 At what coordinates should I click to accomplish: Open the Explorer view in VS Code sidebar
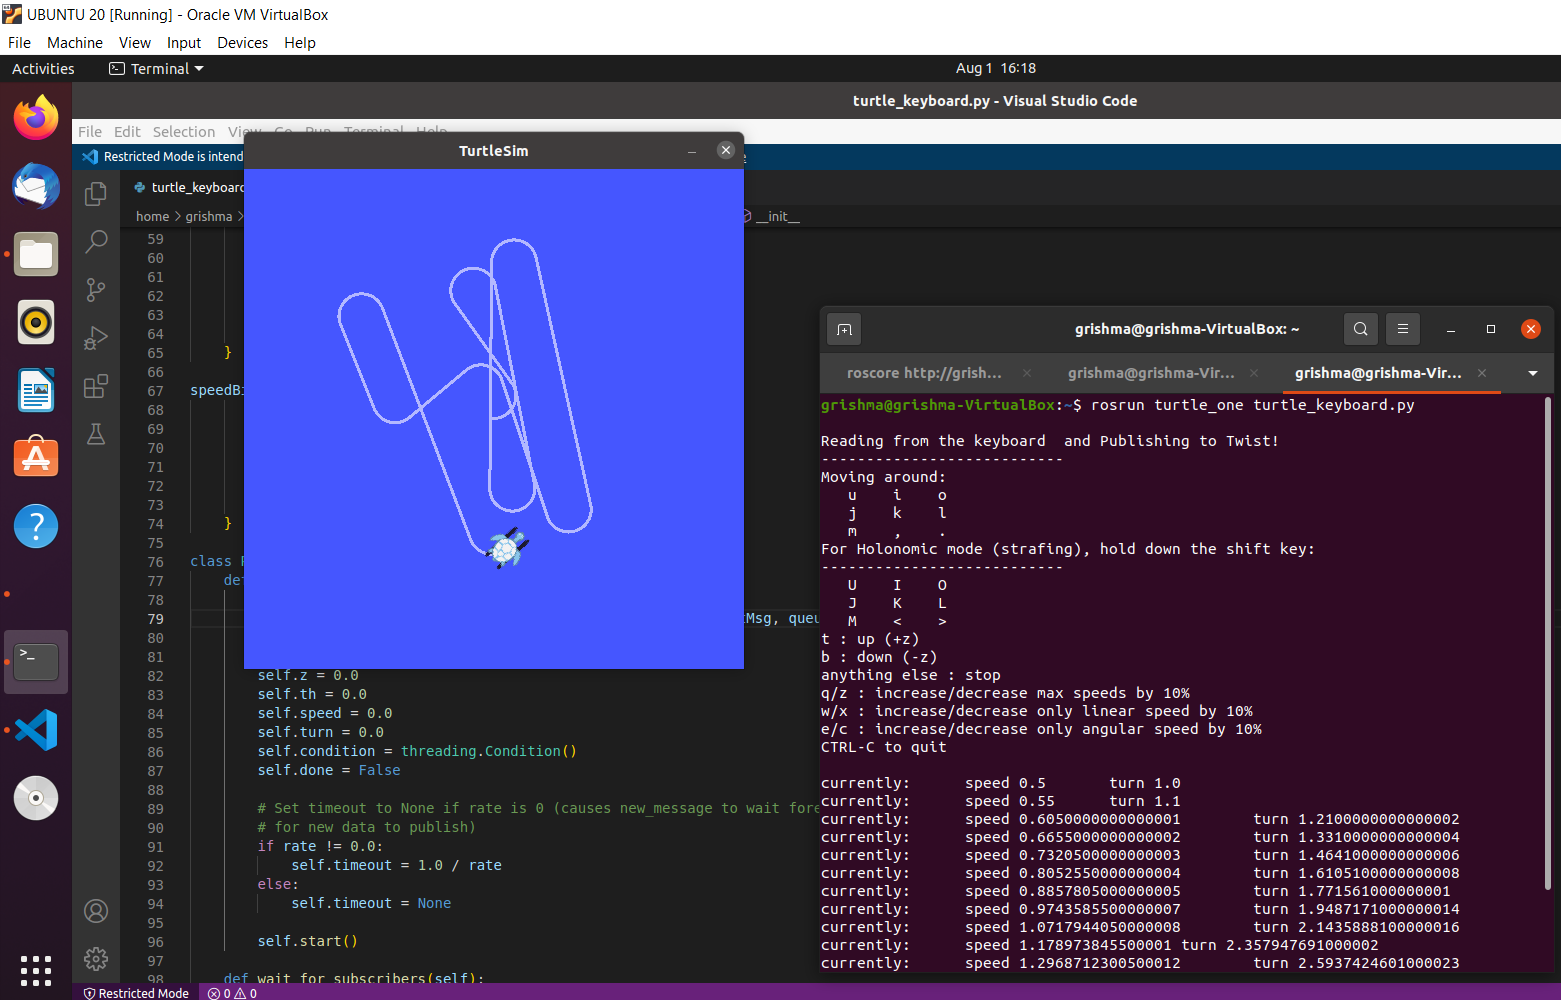click(x=96, y=194)
